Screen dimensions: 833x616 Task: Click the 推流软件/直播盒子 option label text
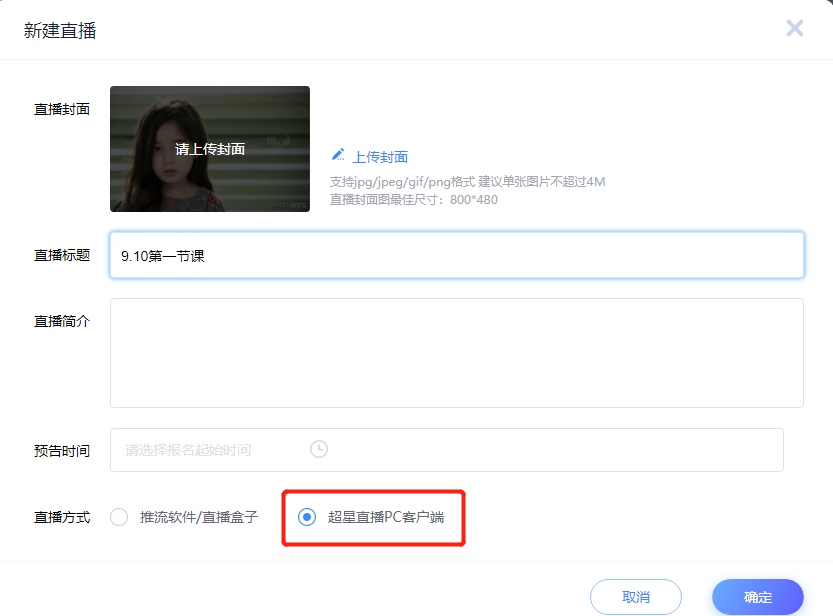199,517
